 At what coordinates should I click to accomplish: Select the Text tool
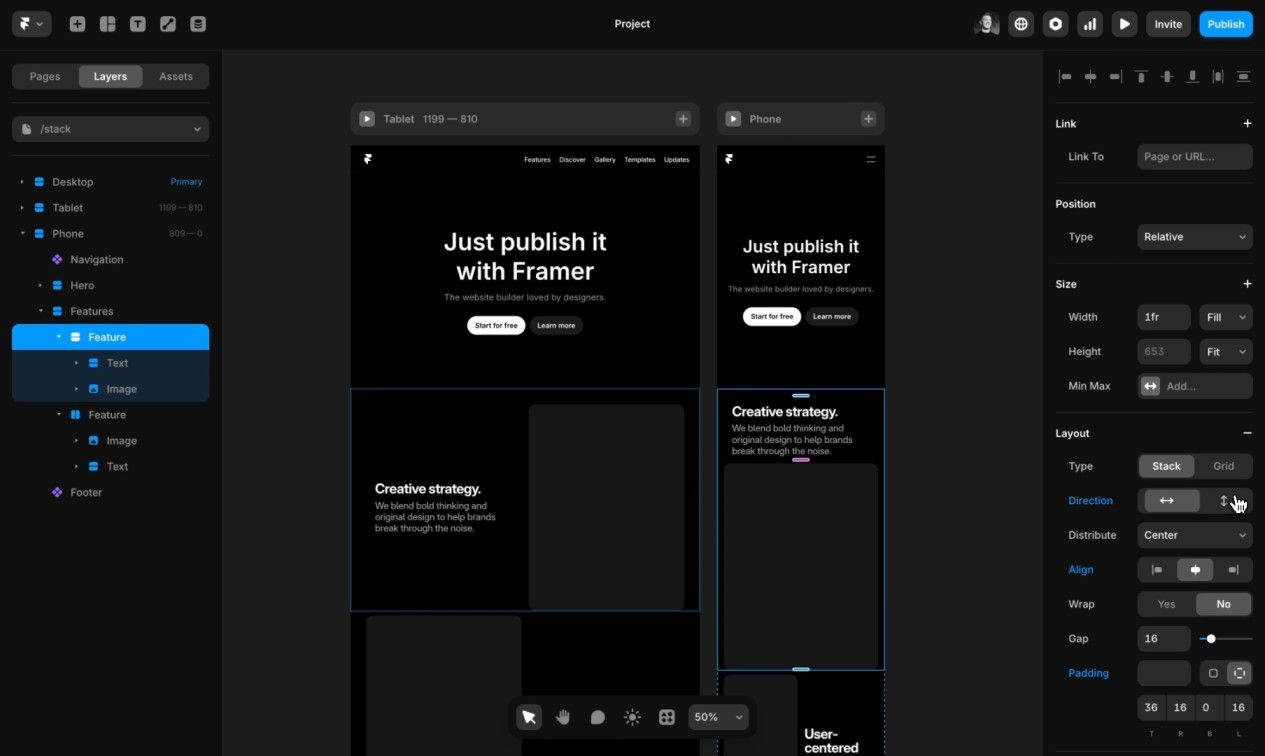[x=137, y=23]
